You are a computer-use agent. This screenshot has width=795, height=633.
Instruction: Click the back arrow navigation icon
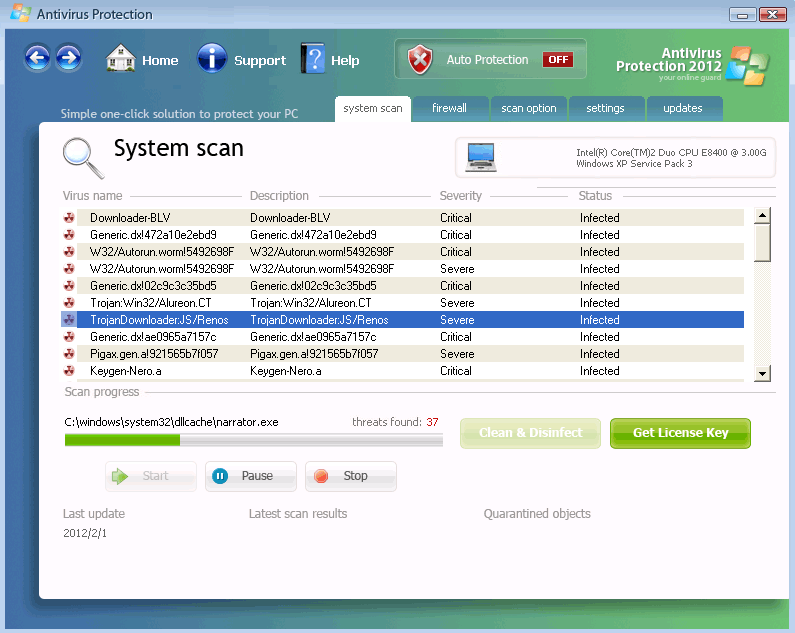37,58
